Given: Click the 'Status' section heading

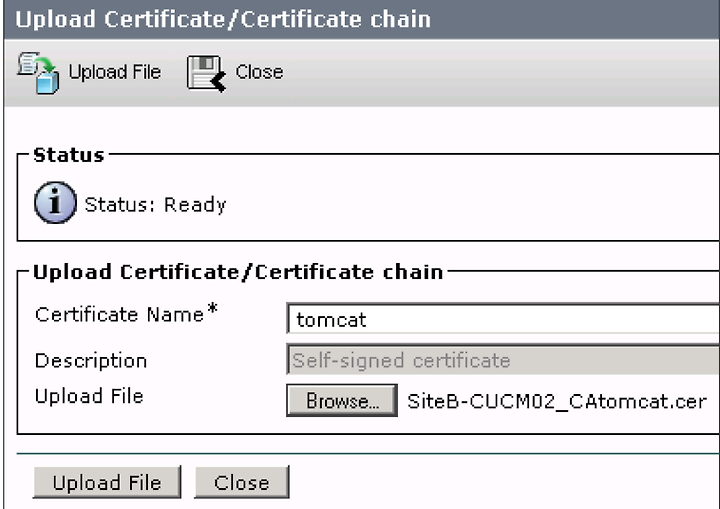Looking at the screenshot, I should point(69,155).
